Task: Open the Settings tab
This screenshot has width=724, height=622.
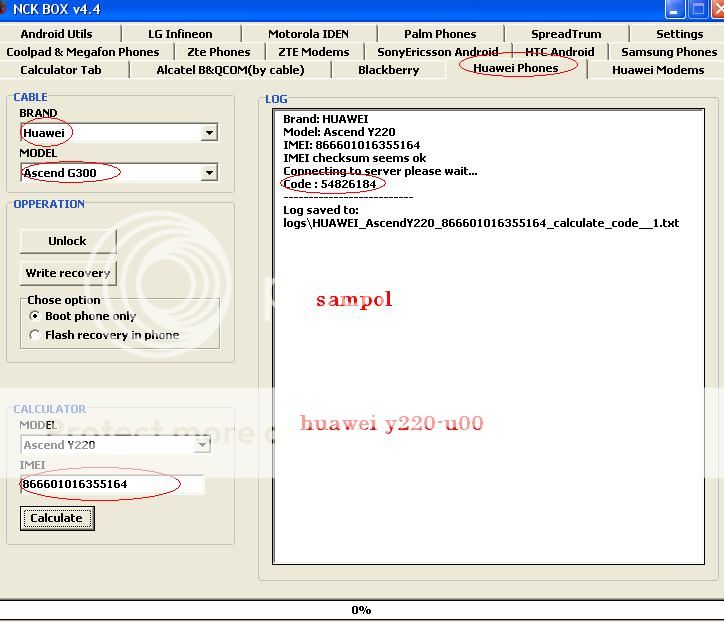Action: 679,33
